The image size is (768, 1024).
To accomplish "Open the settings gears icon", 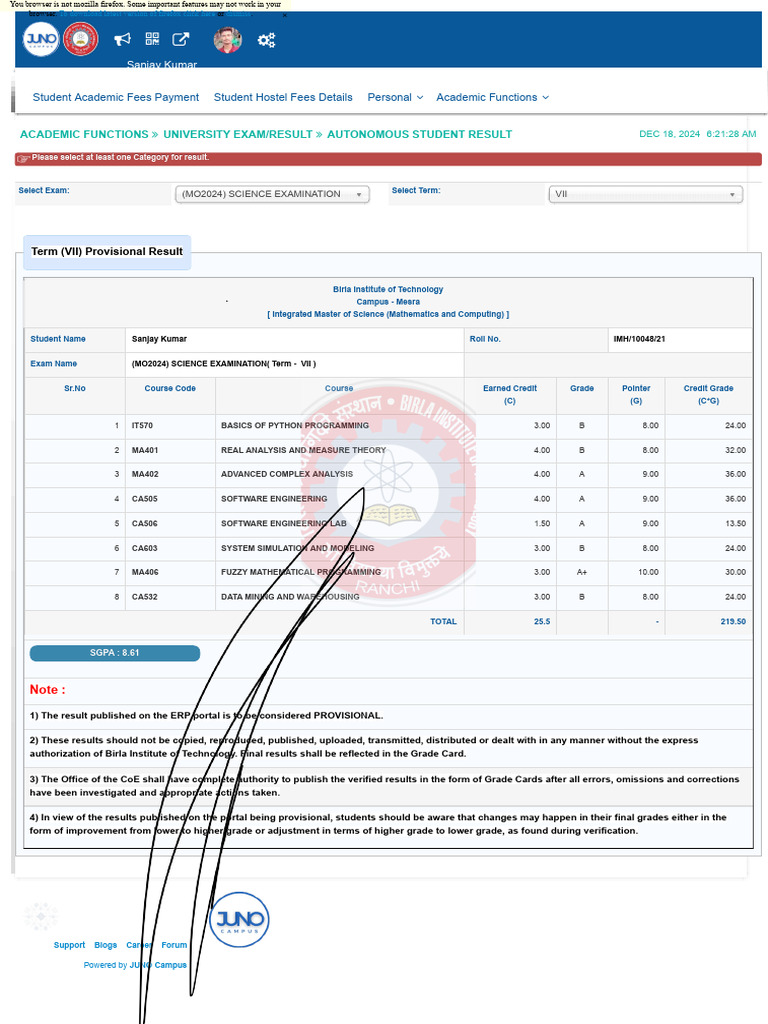I will (266, 40).
